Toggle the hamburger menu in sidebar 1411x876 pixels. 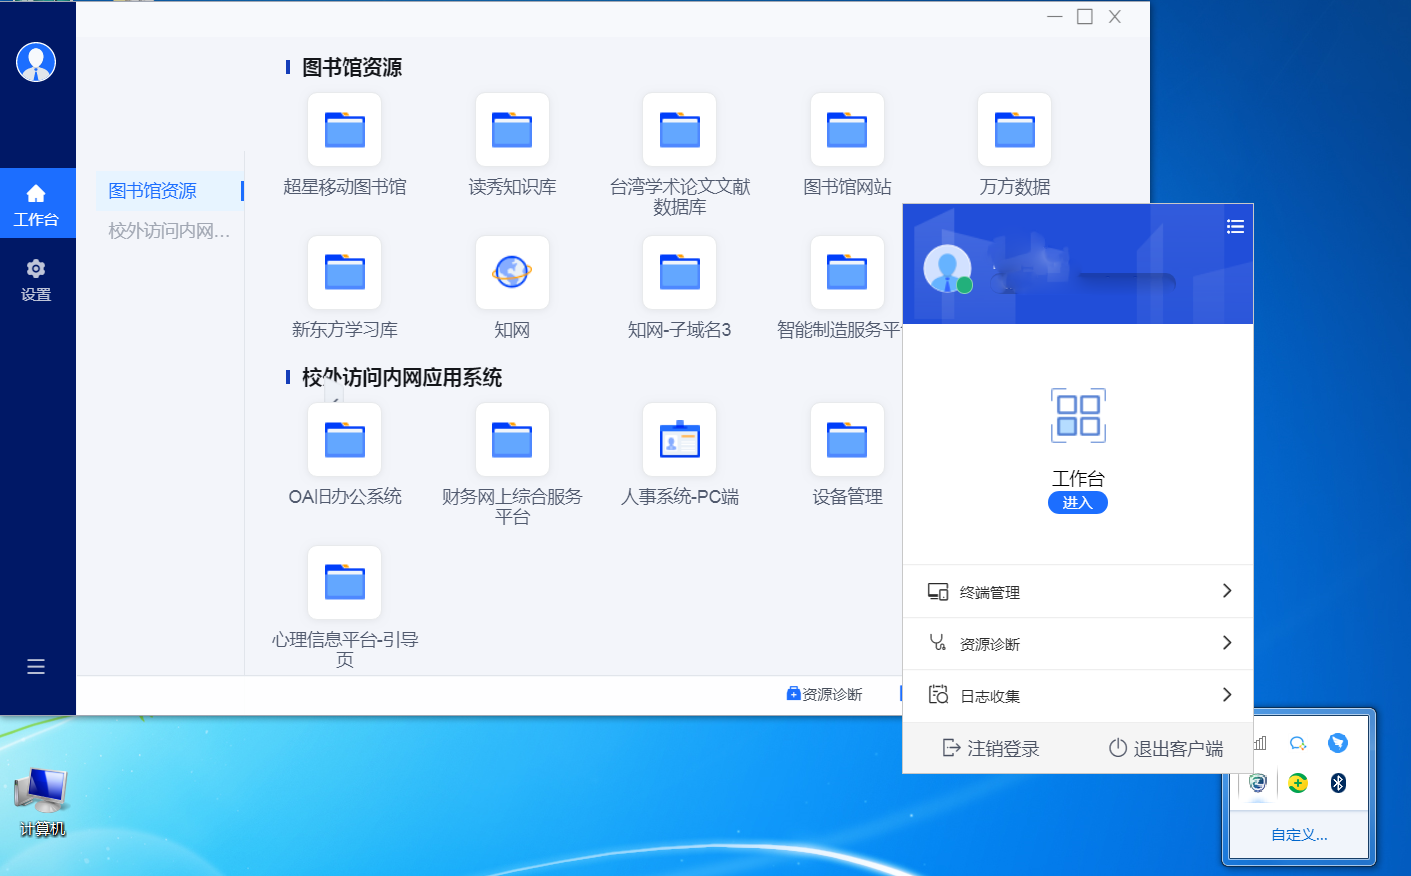(x=36, y=667)
